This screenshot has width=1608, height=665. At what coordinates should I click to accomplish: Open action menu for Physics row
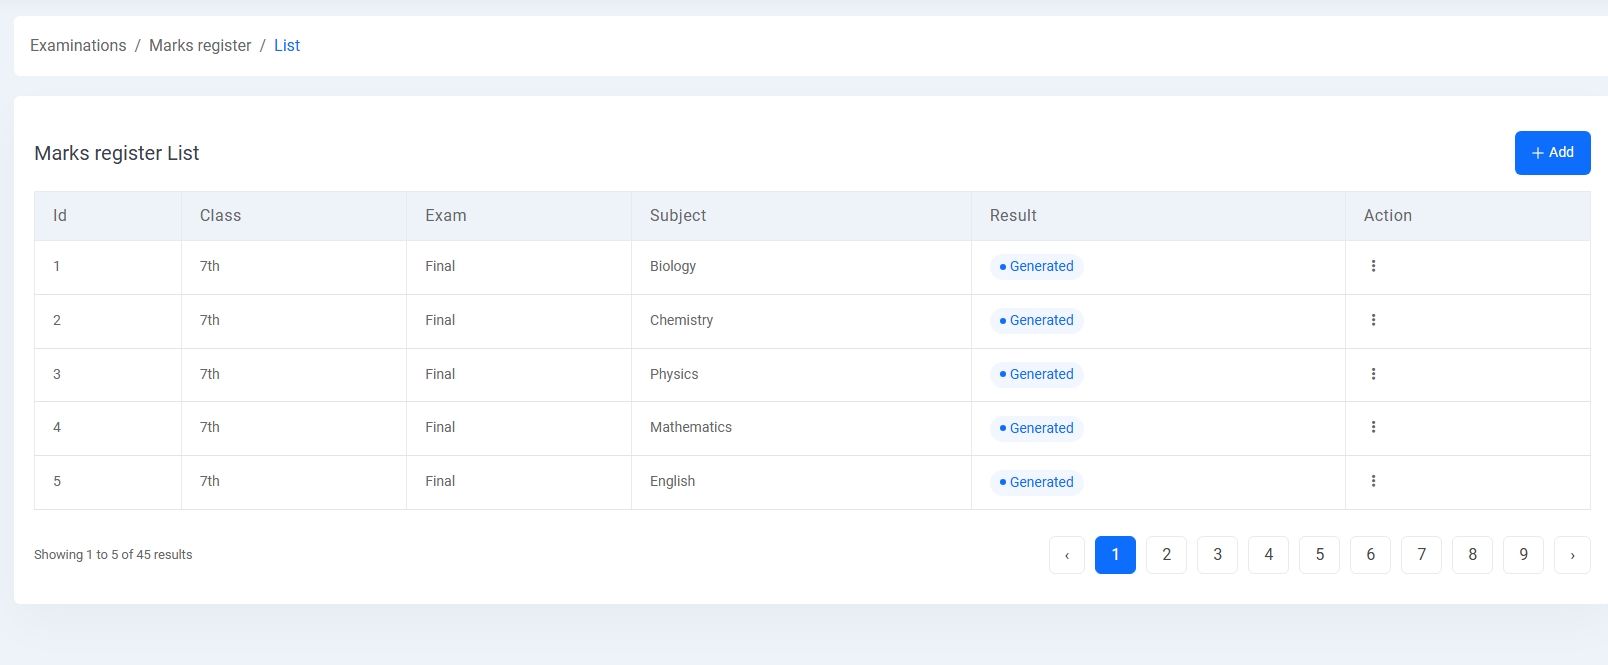tap(1373, 374)
